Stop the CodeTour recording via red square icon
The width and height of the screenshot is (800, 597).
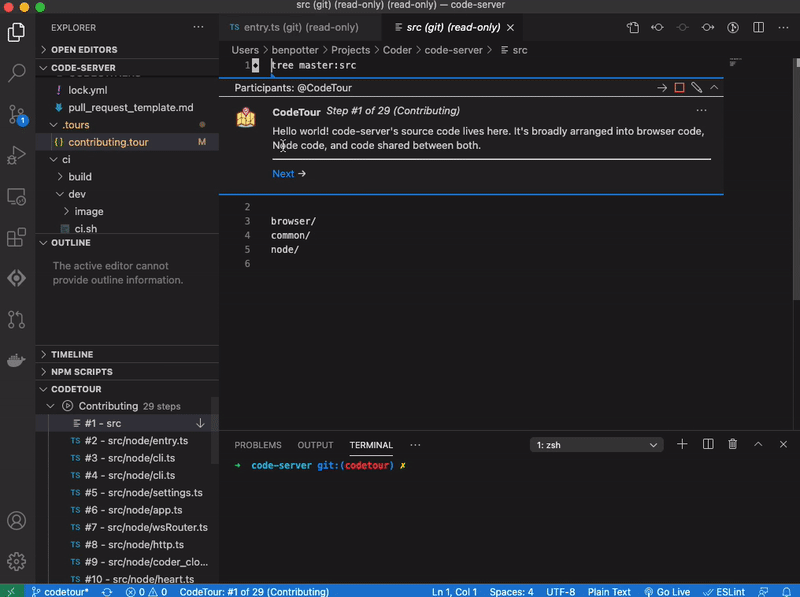[680, 87]
